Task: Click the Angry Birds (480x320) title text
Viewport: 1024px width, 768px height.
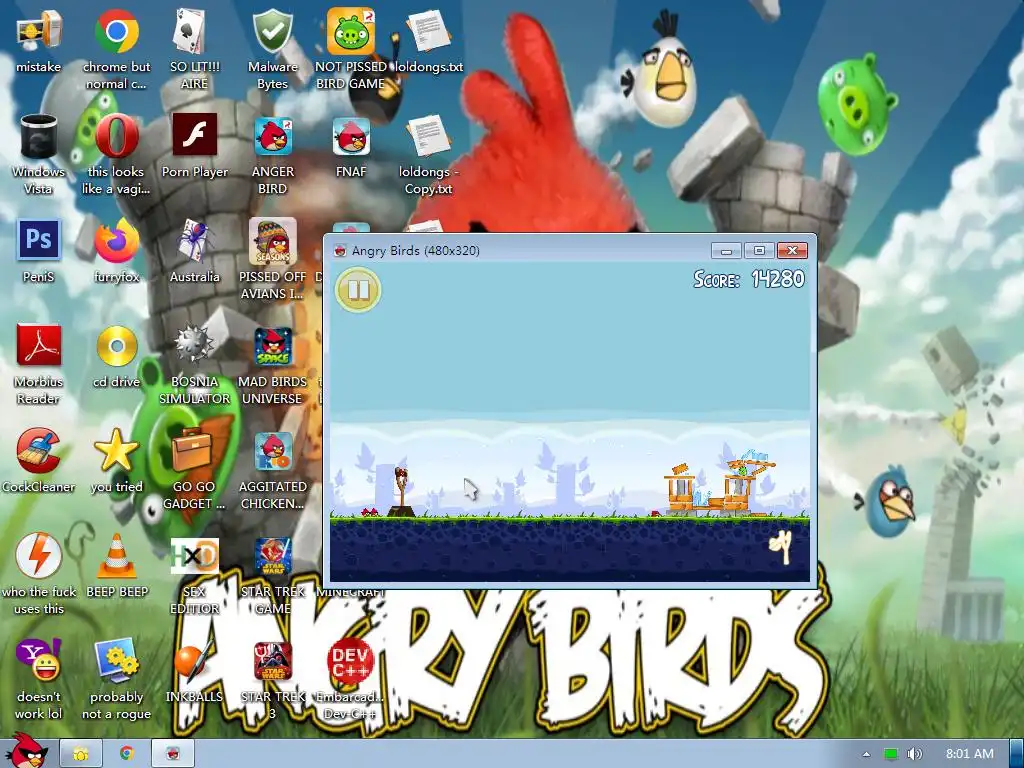Action: tap(415, 251)
